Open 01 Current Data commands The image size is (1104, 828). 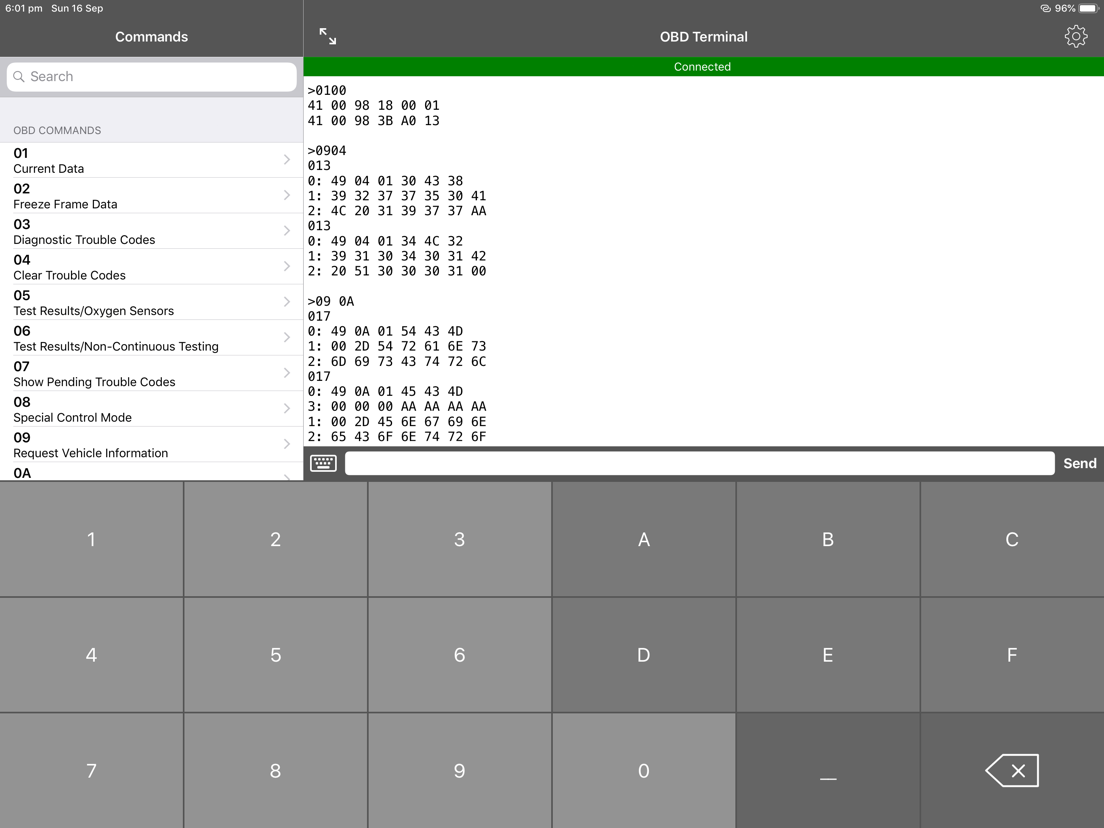pos(151,161)
